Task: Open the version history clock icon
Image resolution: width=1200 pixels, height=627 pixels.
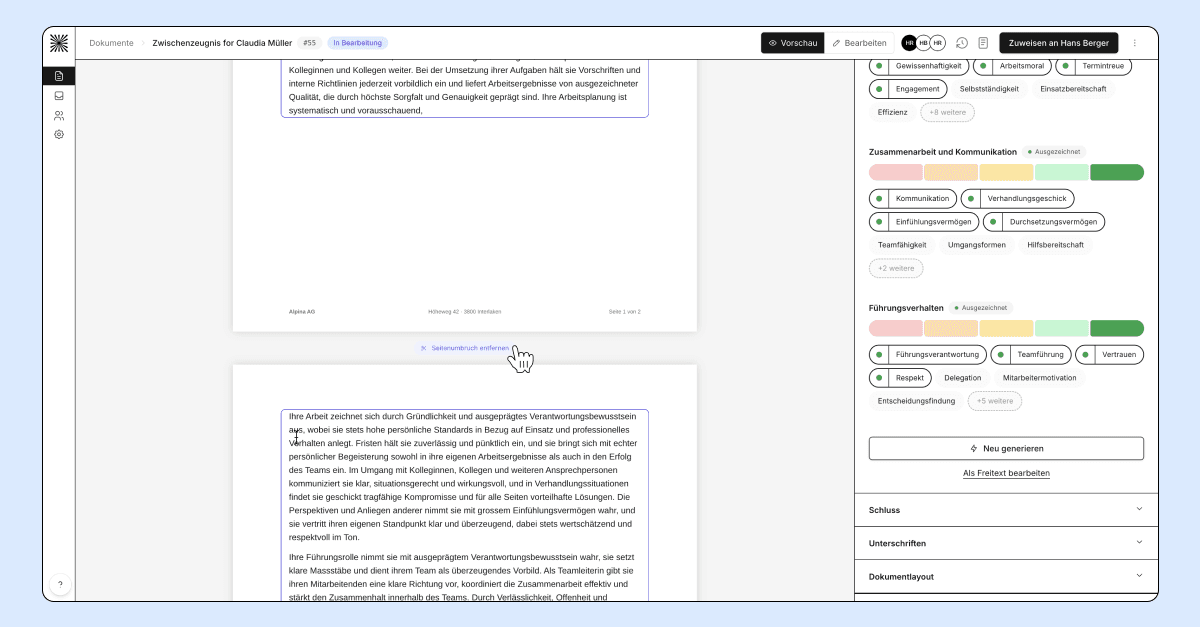Action: (x=961, y=43)
